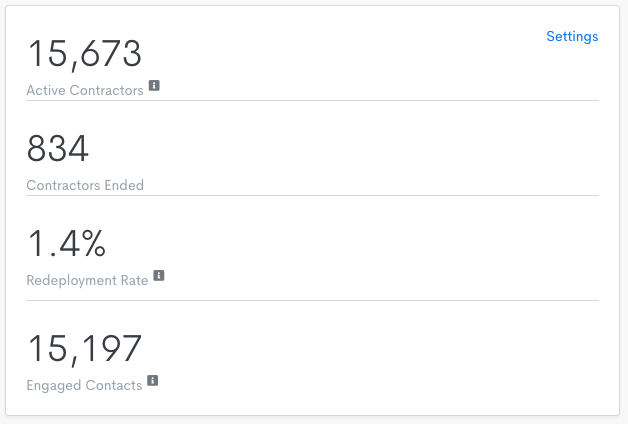This screenshot has width=628, height=424.
Task: Click the Engaged Contacts label
Action: coord(84,385)
